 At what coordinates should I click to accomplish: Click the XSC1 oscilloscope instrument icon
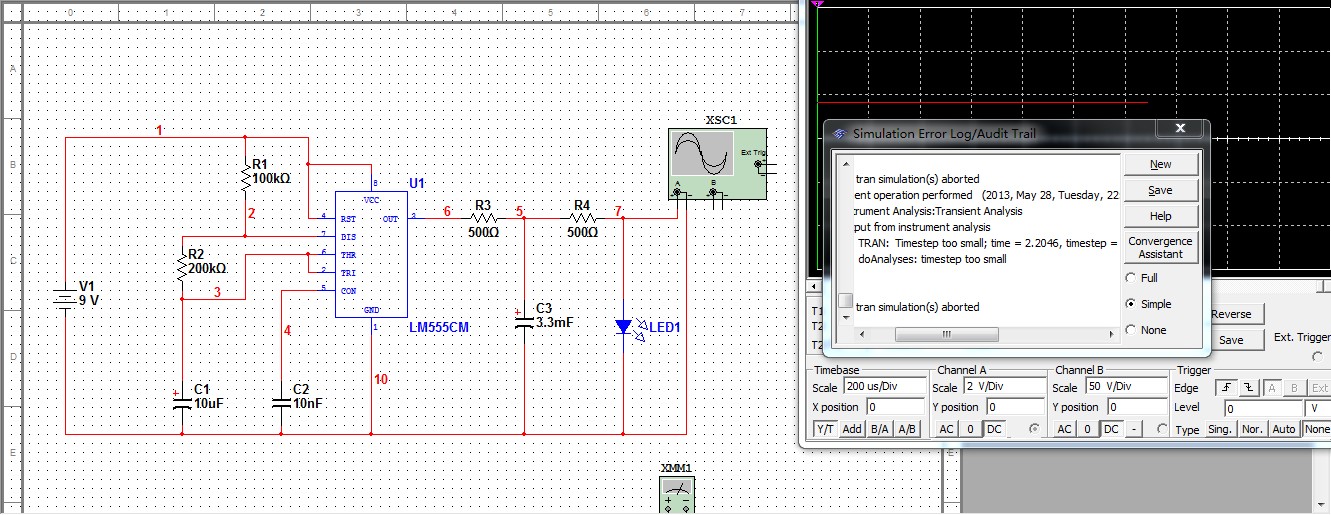[x=716, y=164]
